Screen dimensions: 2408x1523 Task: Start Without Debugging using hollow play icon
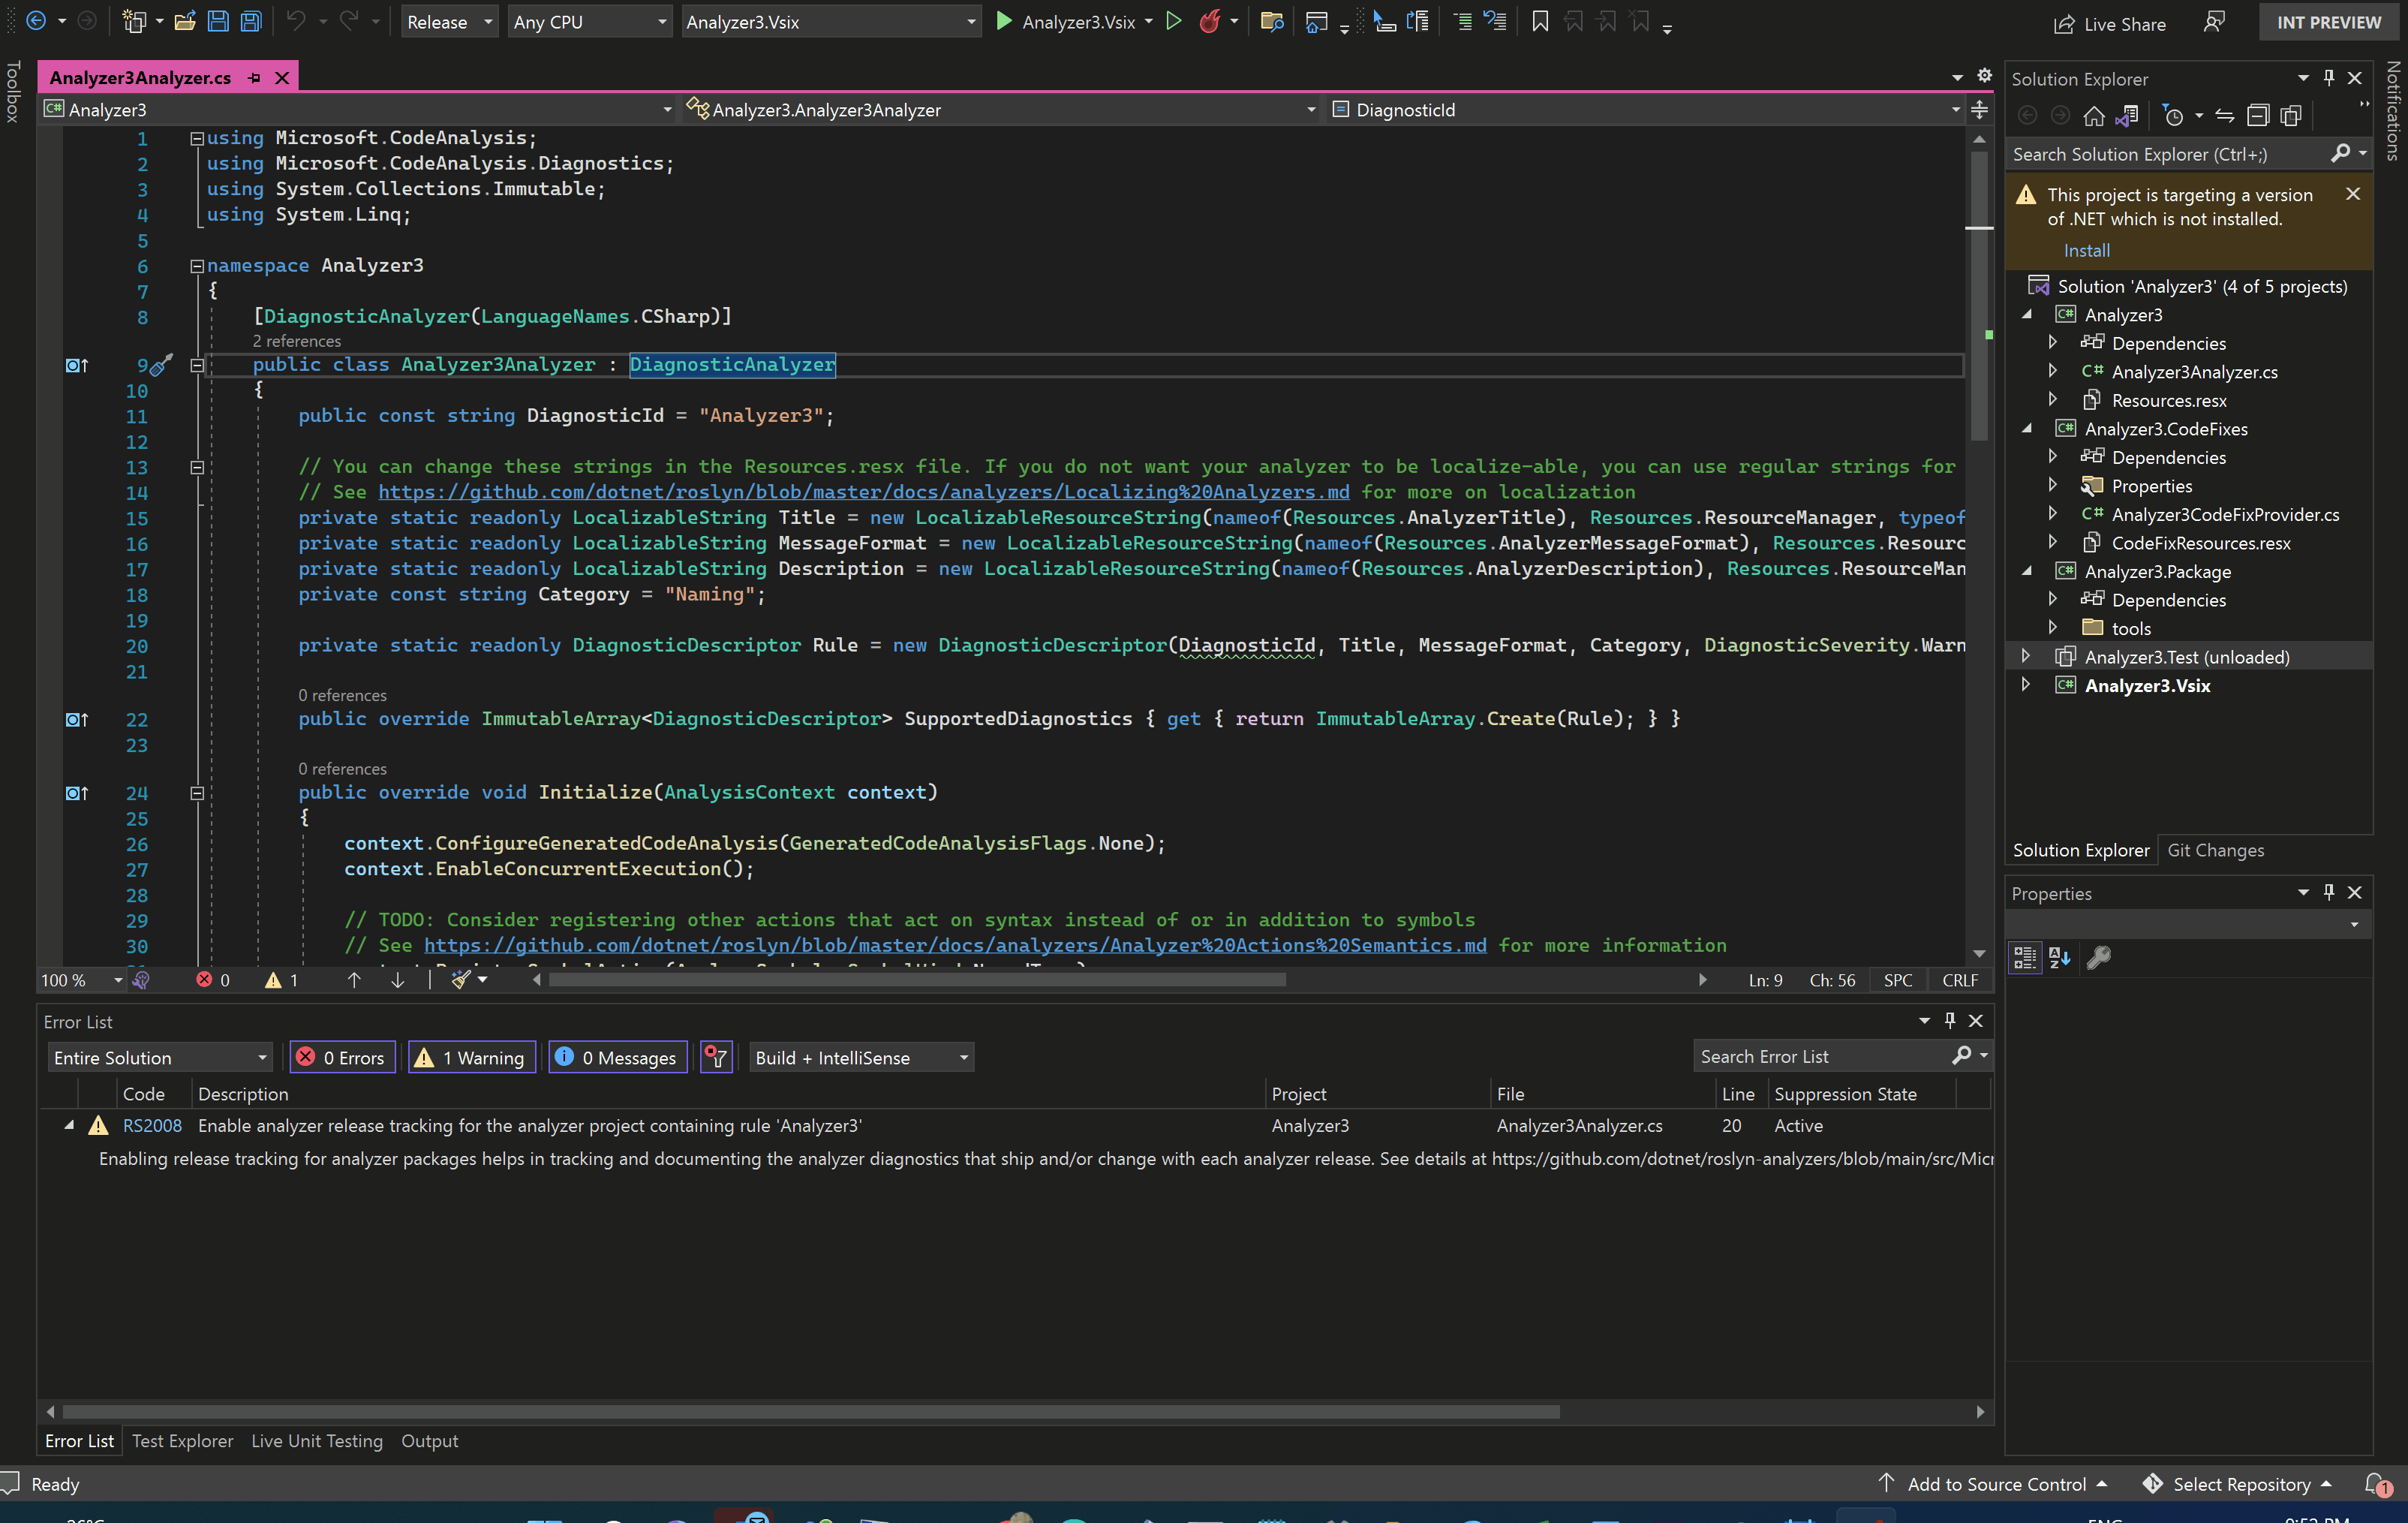tap(1175, 21)
